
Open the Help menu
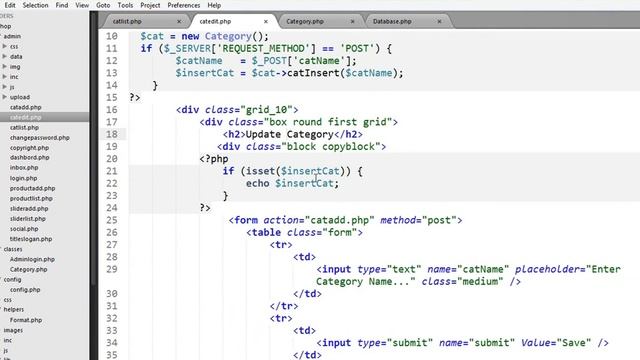click(x=214, y=5)
